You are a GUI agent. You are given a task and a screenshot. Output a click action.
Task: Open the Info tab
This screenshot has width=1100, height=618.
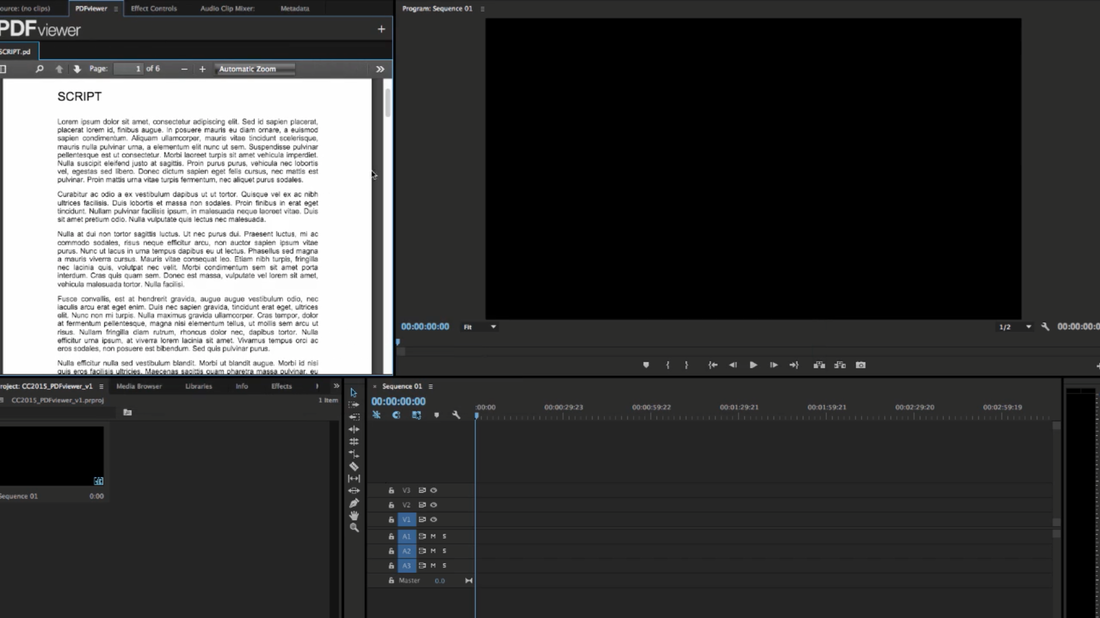pyautogui.click(x=241, y=387)
